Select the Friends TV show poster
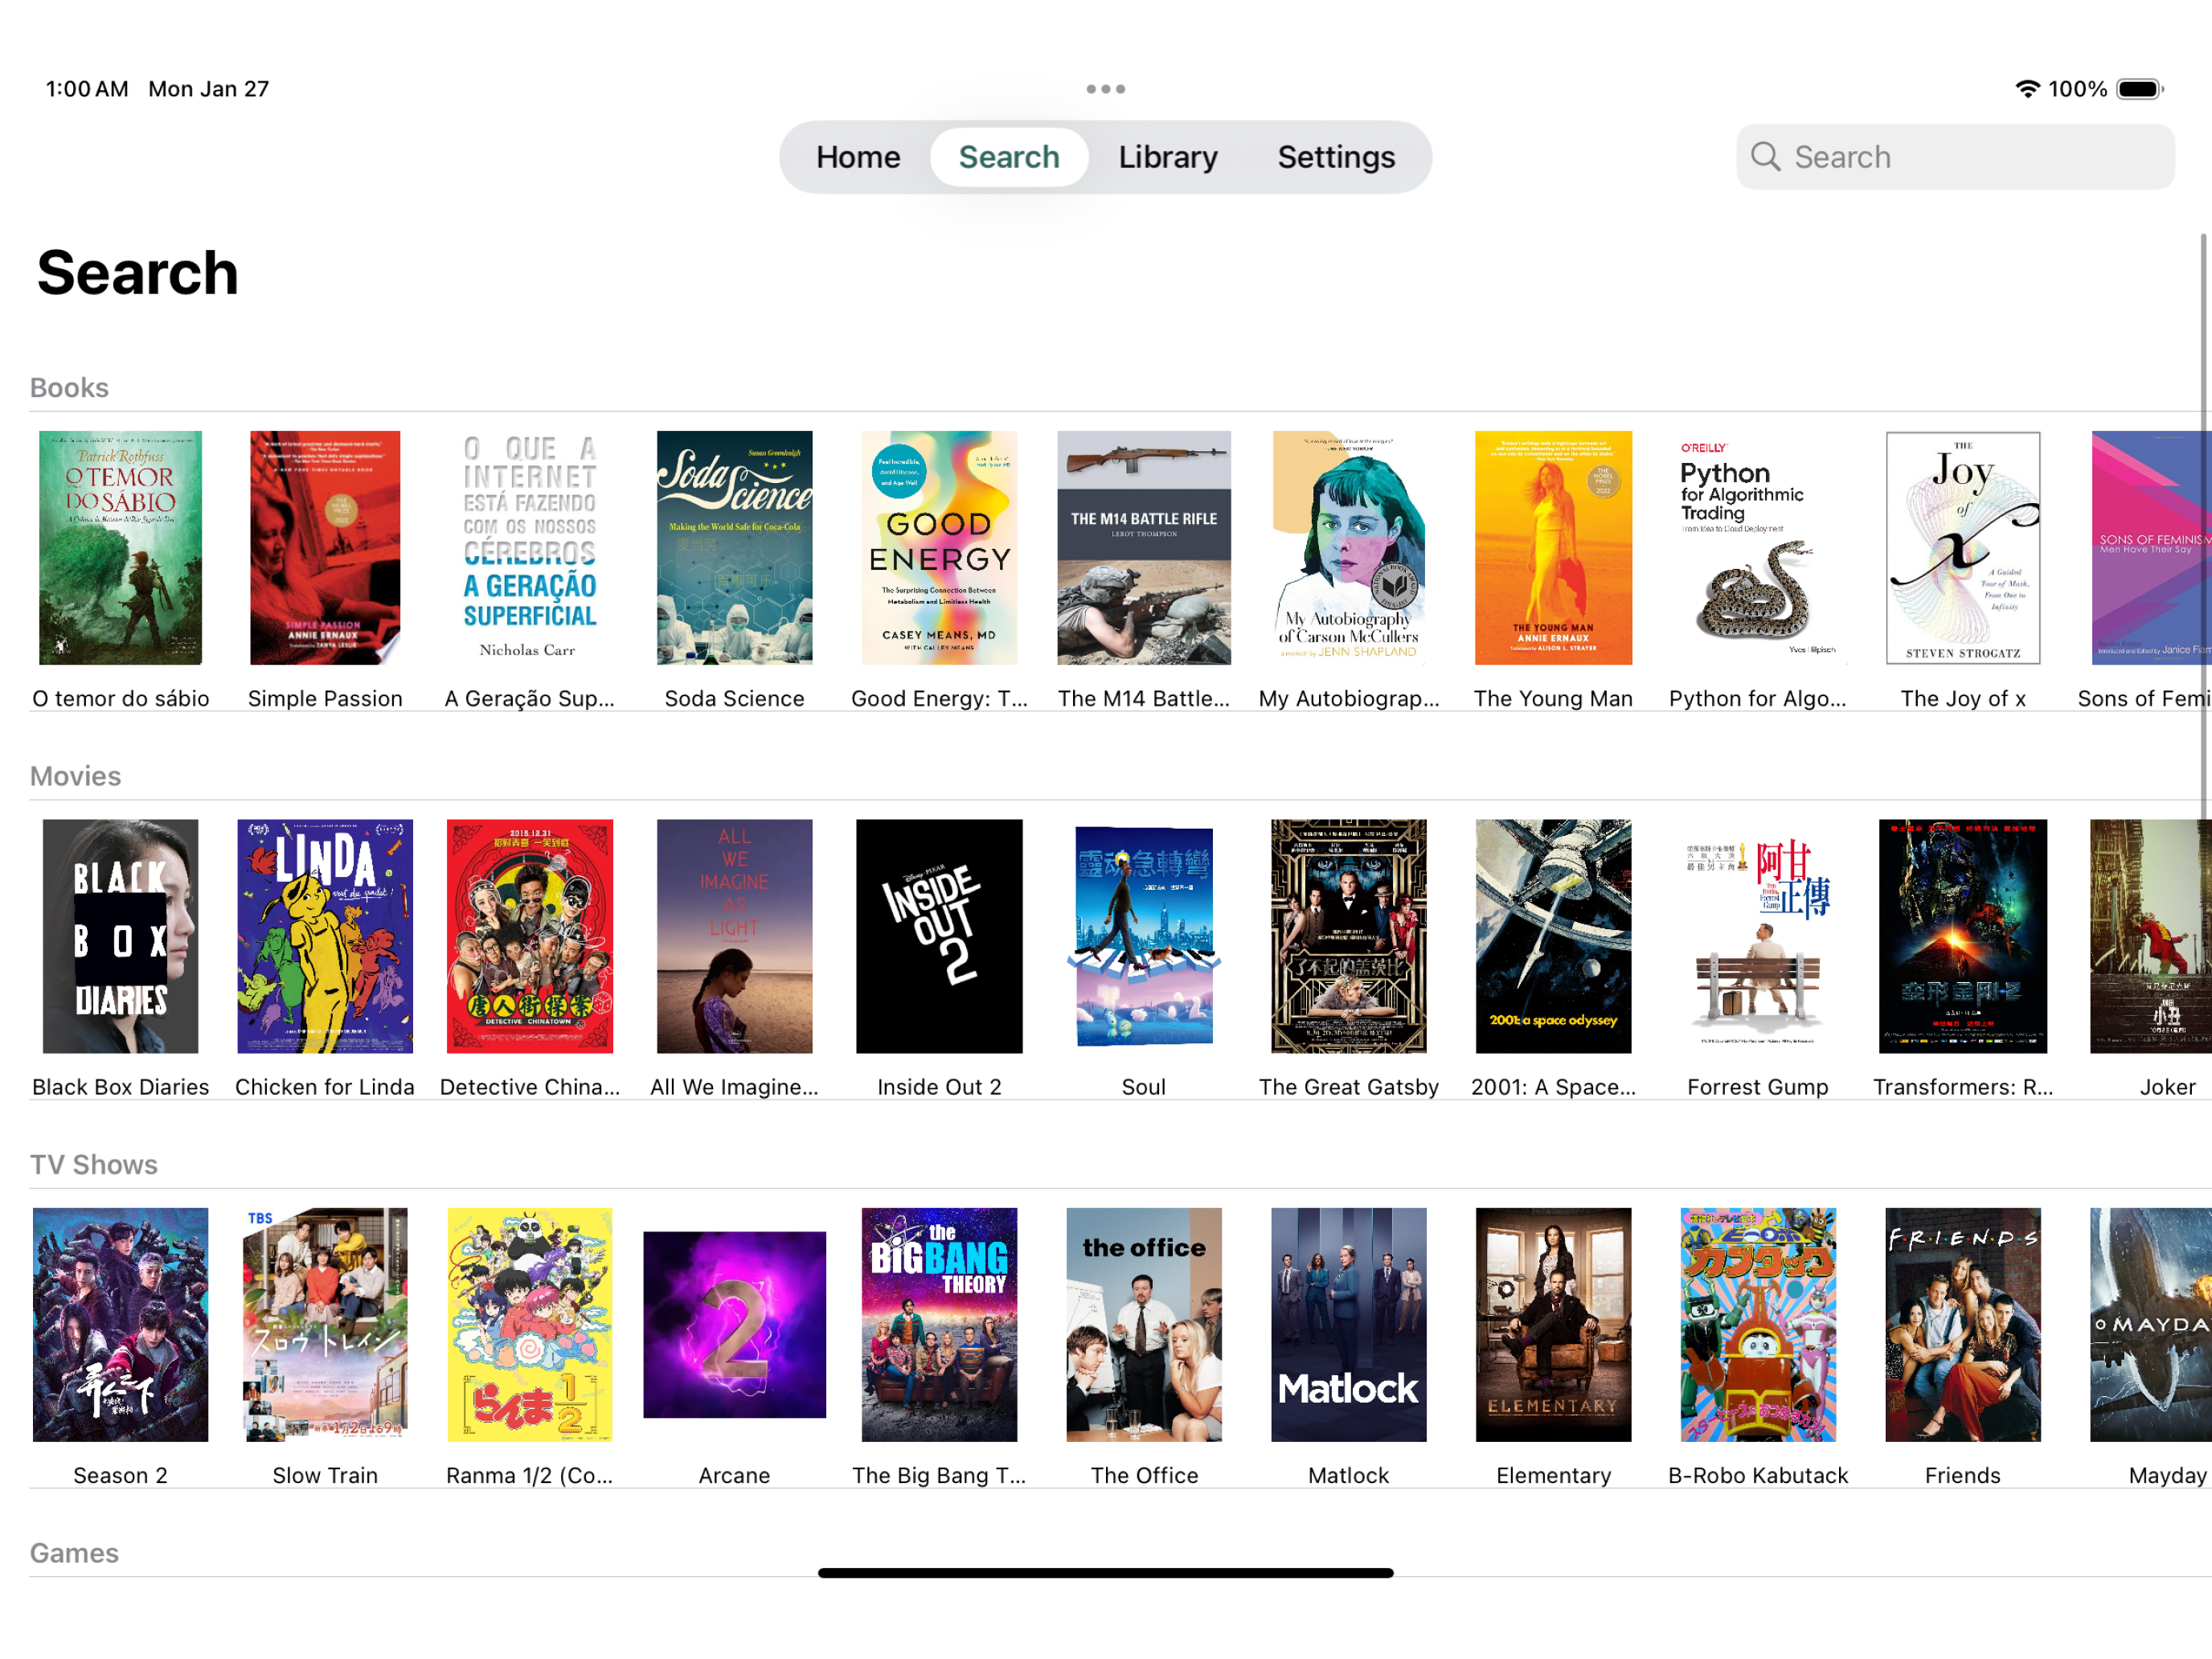Image resolution: width=2212 pixels, height=1659 pixels. (1962, 1324)
